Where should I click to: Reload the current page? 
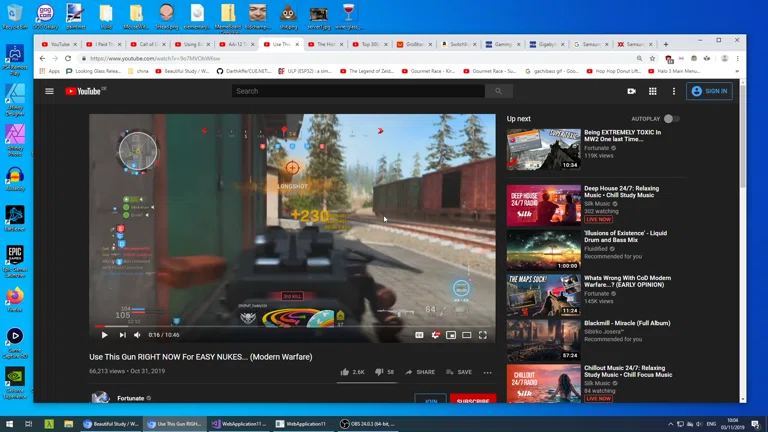68,58
